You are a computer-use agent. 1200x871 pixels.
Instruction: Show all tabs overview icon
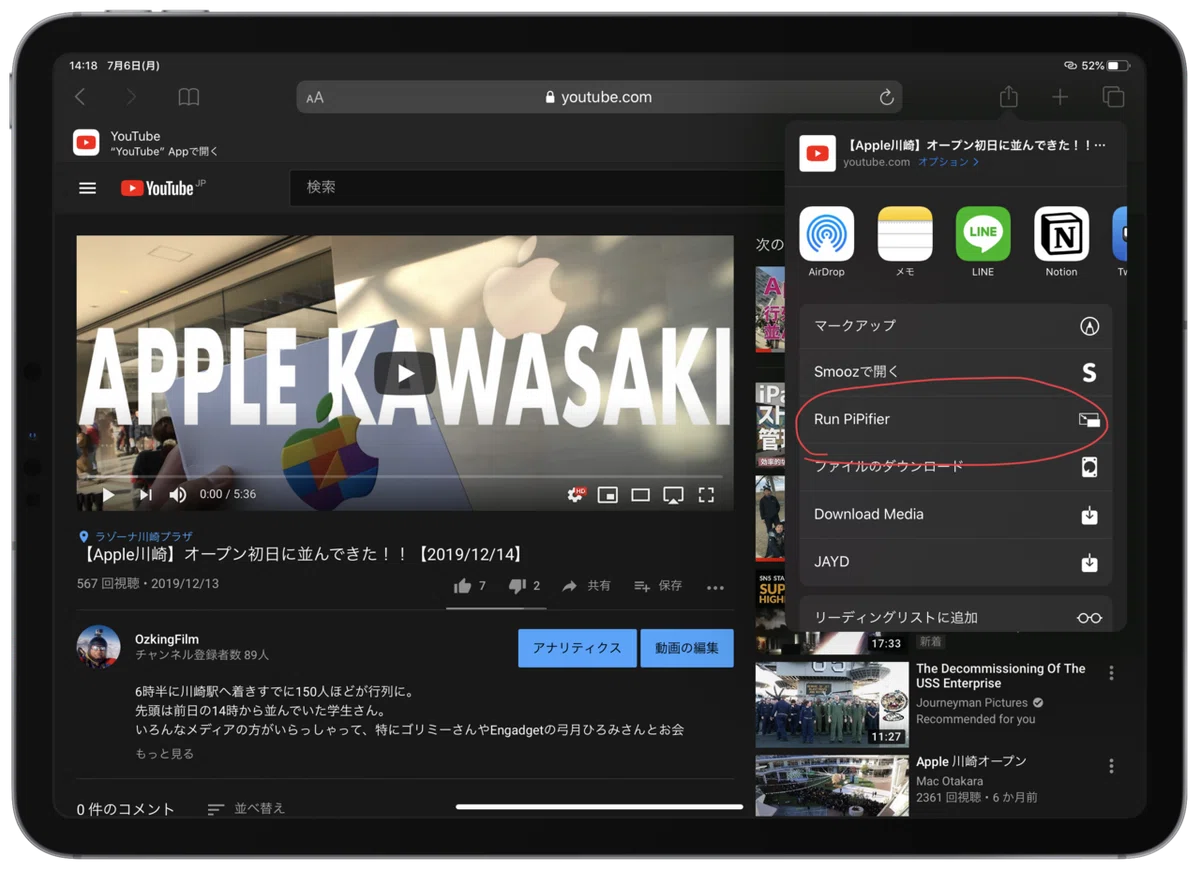pos(1113,97)
